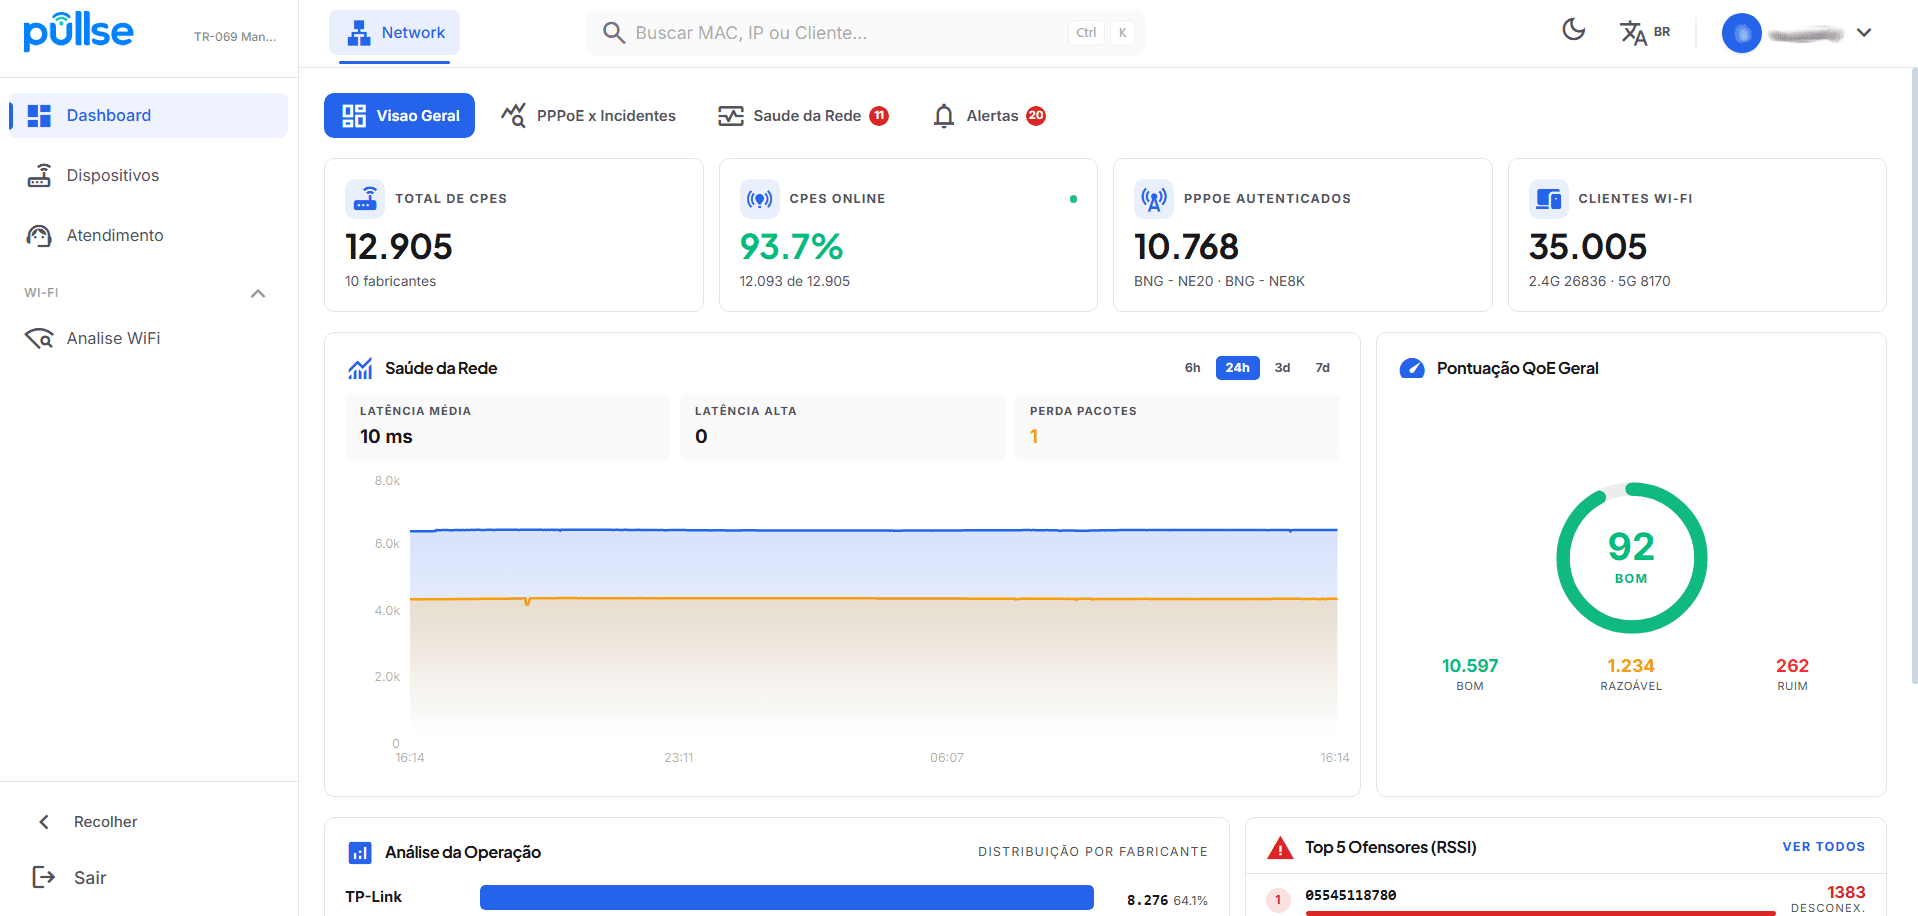Click the Sair logout arrow icon
This screenshot has width=1918, height=916.
pyautogui.click(x=44, y=877)
